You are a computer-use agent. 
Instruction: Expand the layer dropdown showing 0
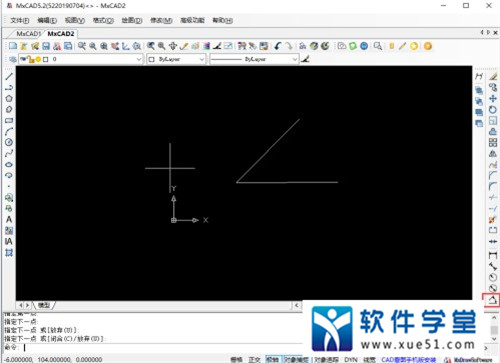pyautogui.click(x=81, y=59)
